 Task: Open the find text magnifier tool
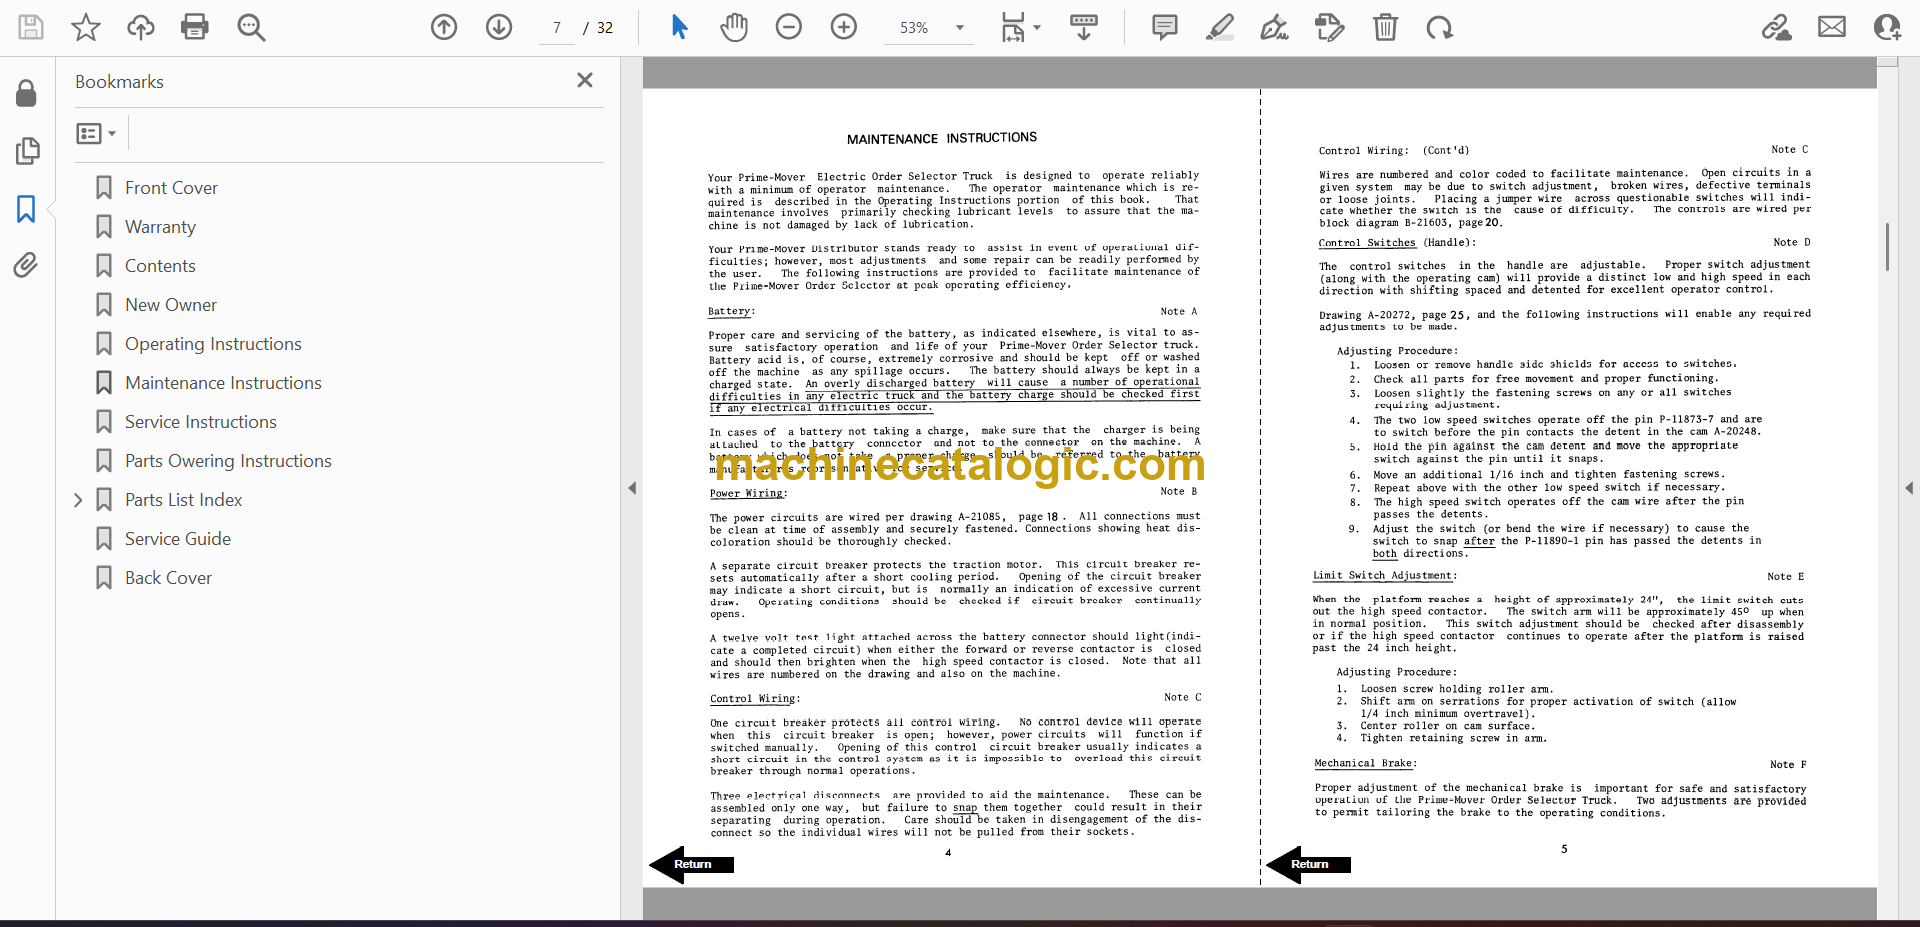(251, 27)
